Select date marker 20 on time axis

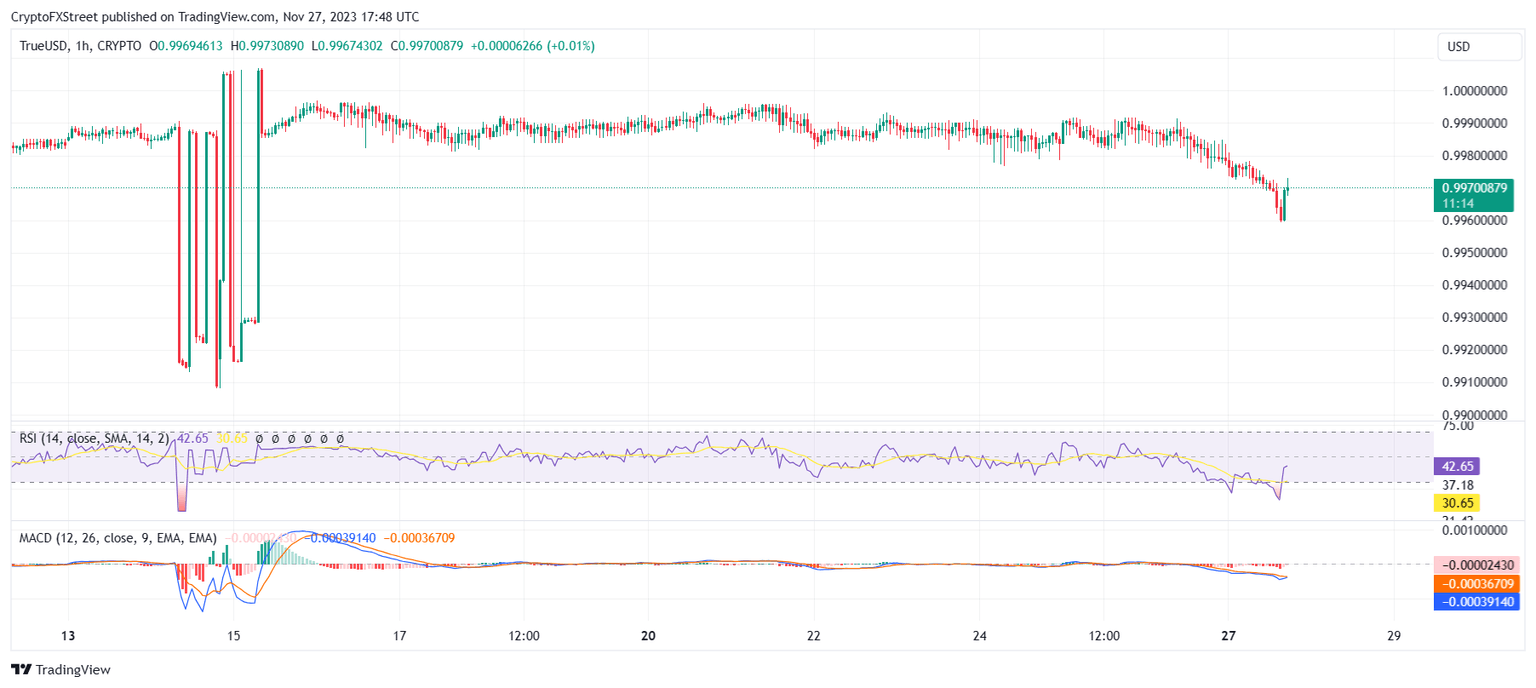[x=648, y=636]
